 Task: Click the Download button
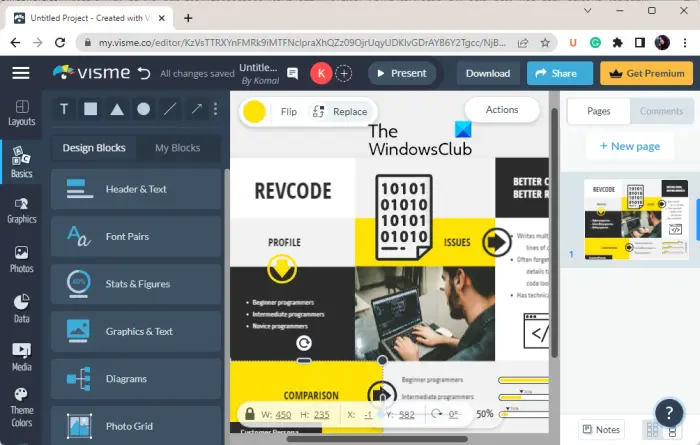[488, 73]
